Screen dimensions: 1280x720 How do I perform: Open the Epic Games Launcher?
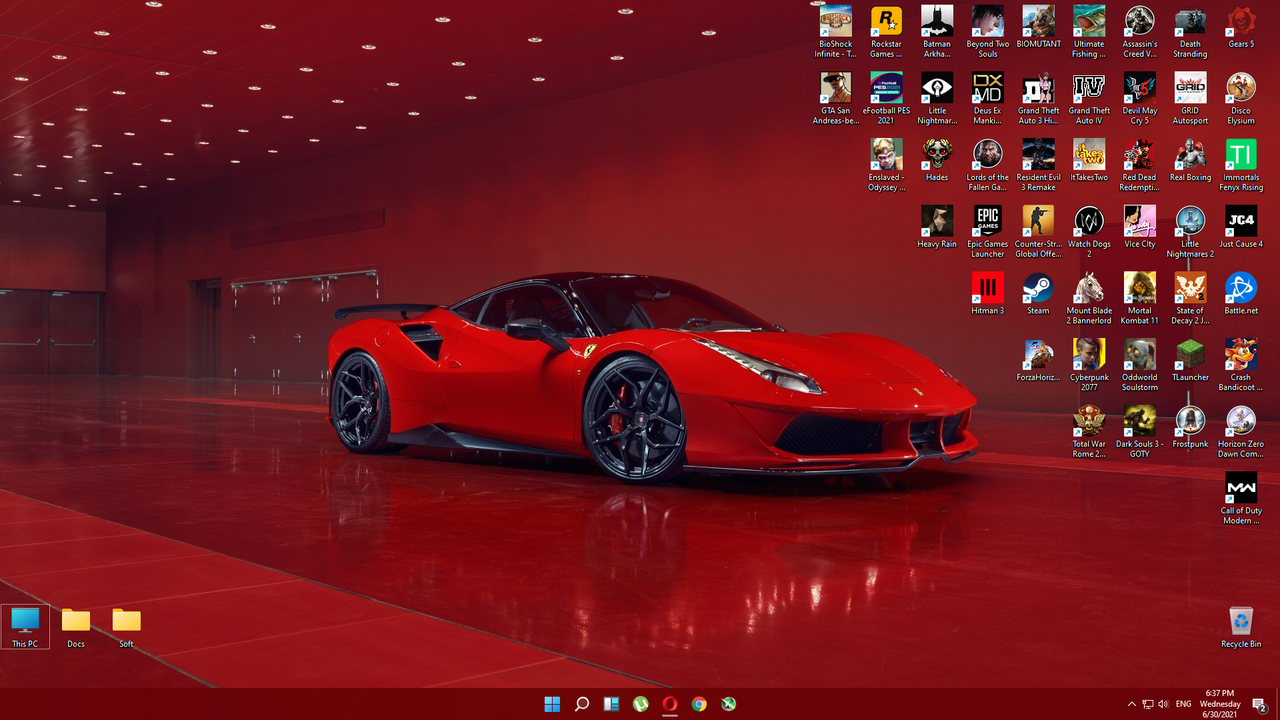coord(987,223)
